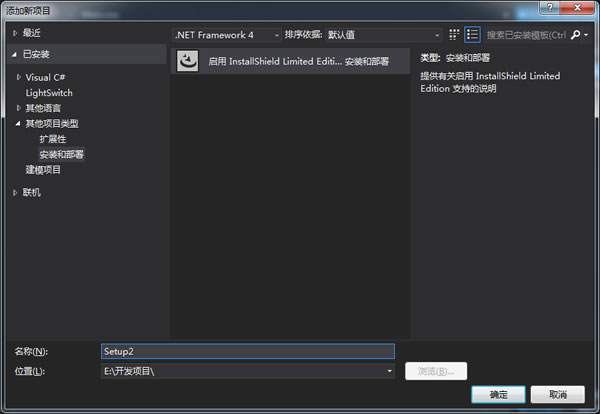600x414 pixels.
Task: Expand the Visual C# node
Action: coord(18,77)
